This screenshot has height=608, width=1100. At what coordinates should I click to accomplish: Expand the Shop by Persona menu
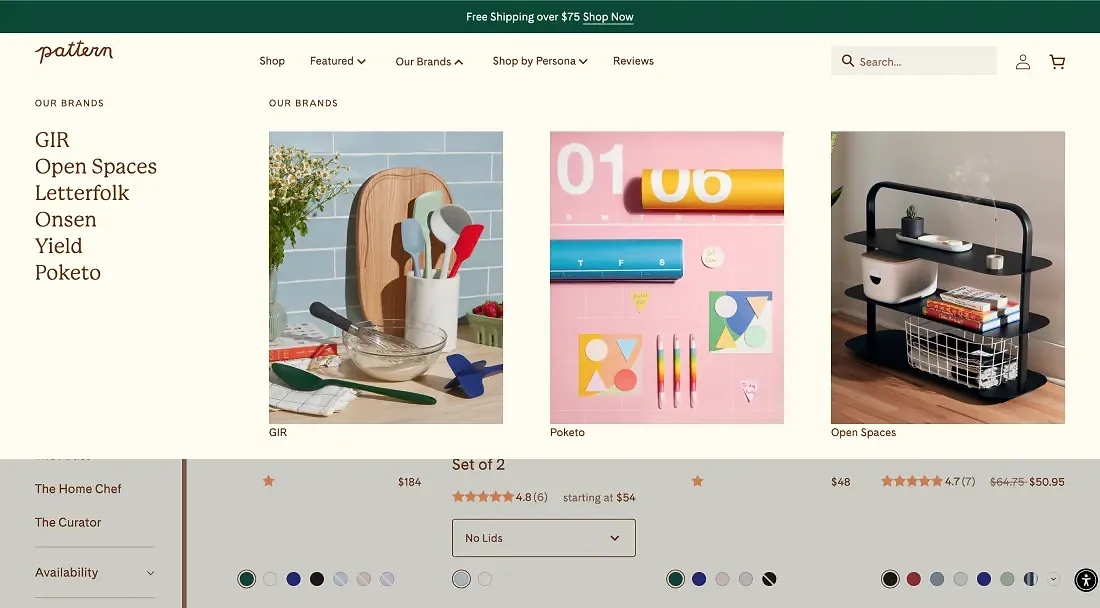pyautogui.click(x=539, y=61)
